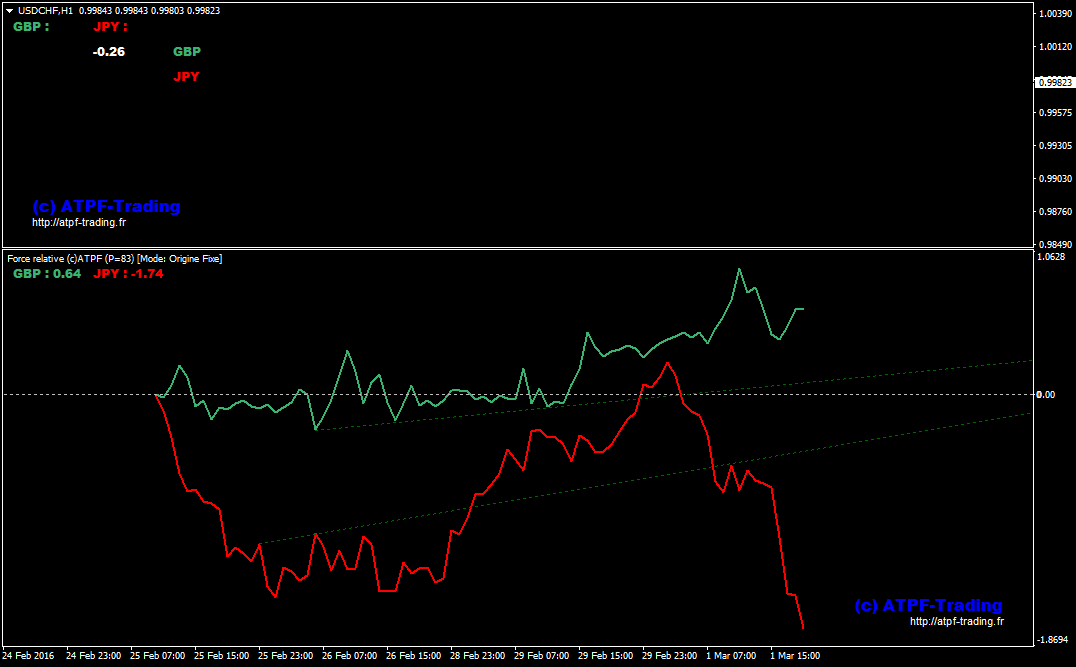Click the 'GBP :' header label
The width and height of the screenshot is (1076, 667).
click(x=32, y=27)
